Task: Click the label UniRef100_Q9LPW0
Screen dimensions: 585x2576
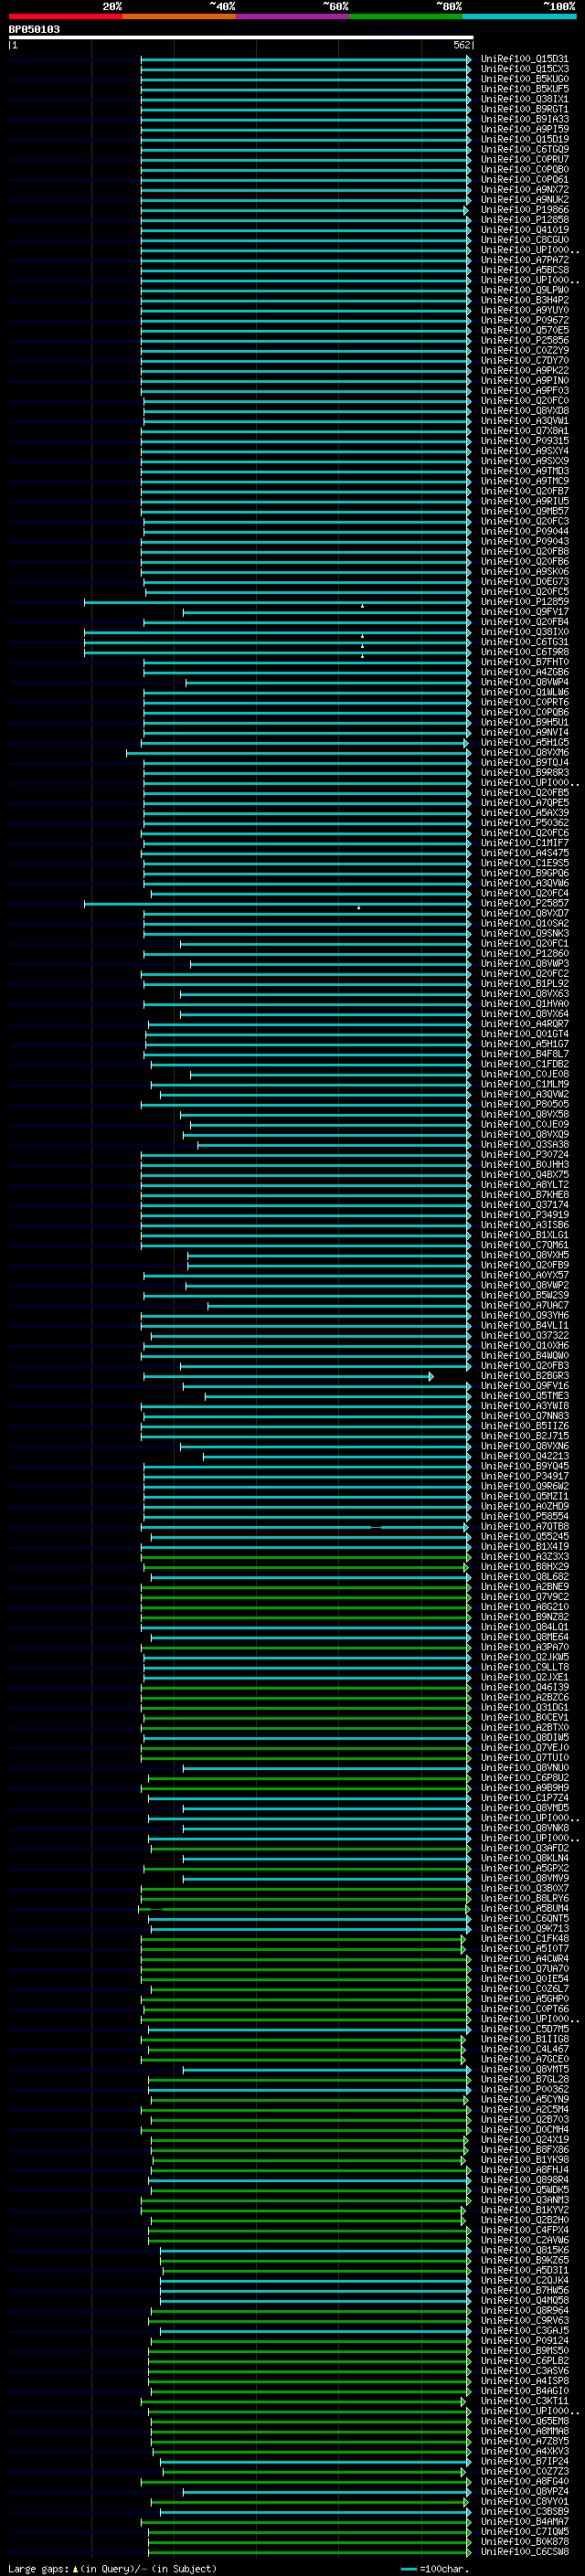Action: click(524, 290)
